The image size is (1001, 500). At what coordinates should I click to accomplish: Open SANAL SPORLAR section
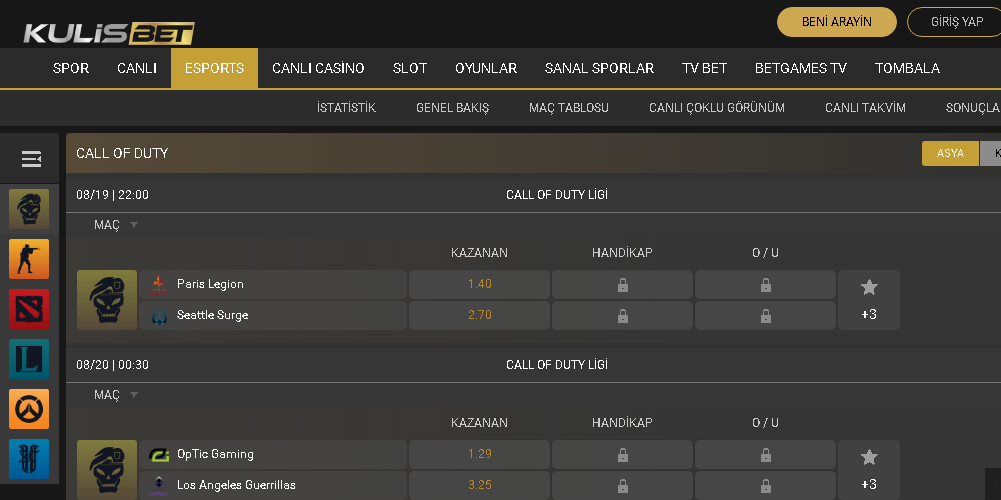[599, 68]
